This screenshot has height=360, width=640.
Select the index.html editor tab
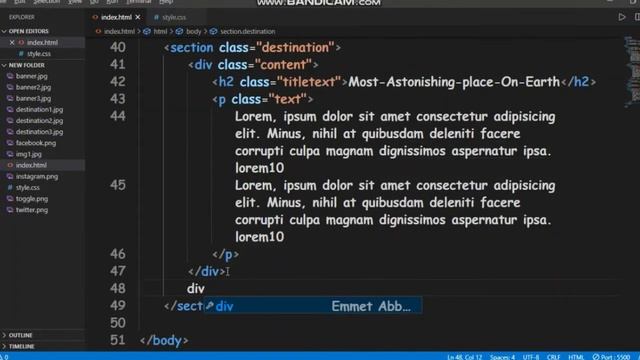click(x=116, y=17)
